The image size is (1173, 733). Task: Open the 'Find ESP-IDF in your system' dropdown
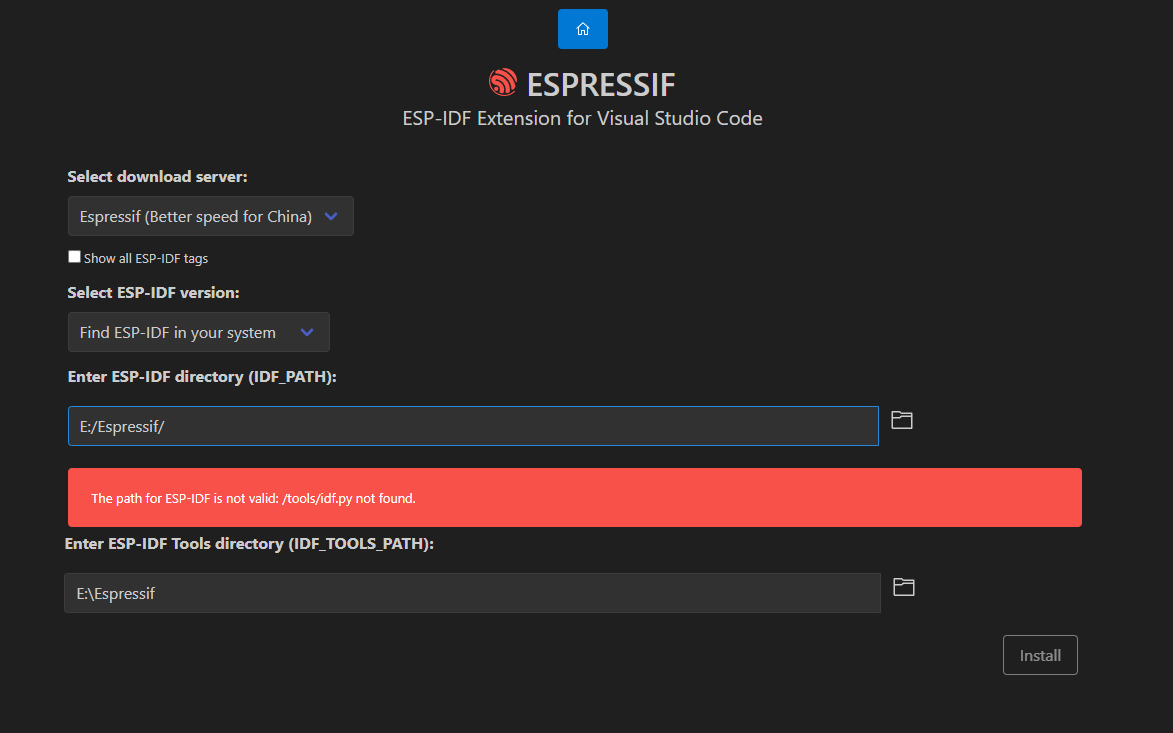[x=198, y=332]
